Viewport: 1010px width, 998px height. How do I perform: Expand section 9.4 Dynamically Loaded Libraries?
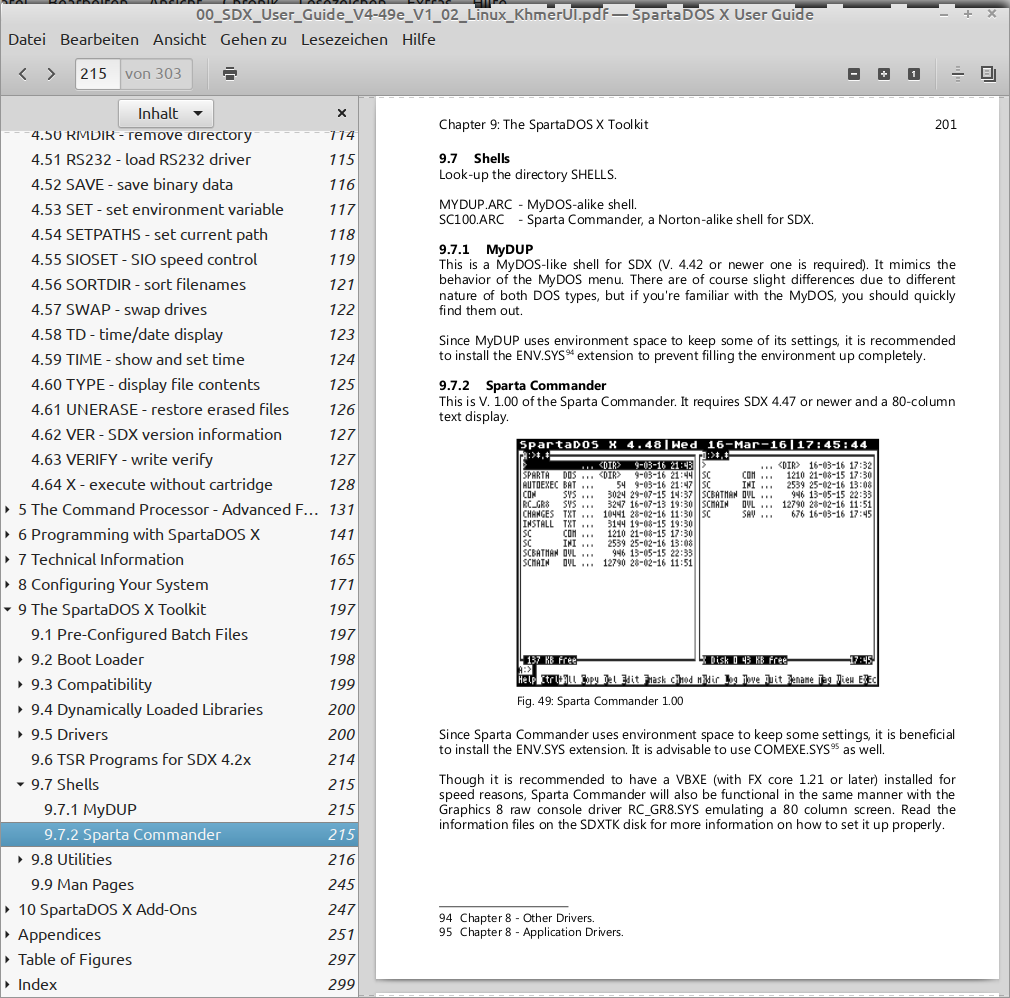click(x=20, y=710)
